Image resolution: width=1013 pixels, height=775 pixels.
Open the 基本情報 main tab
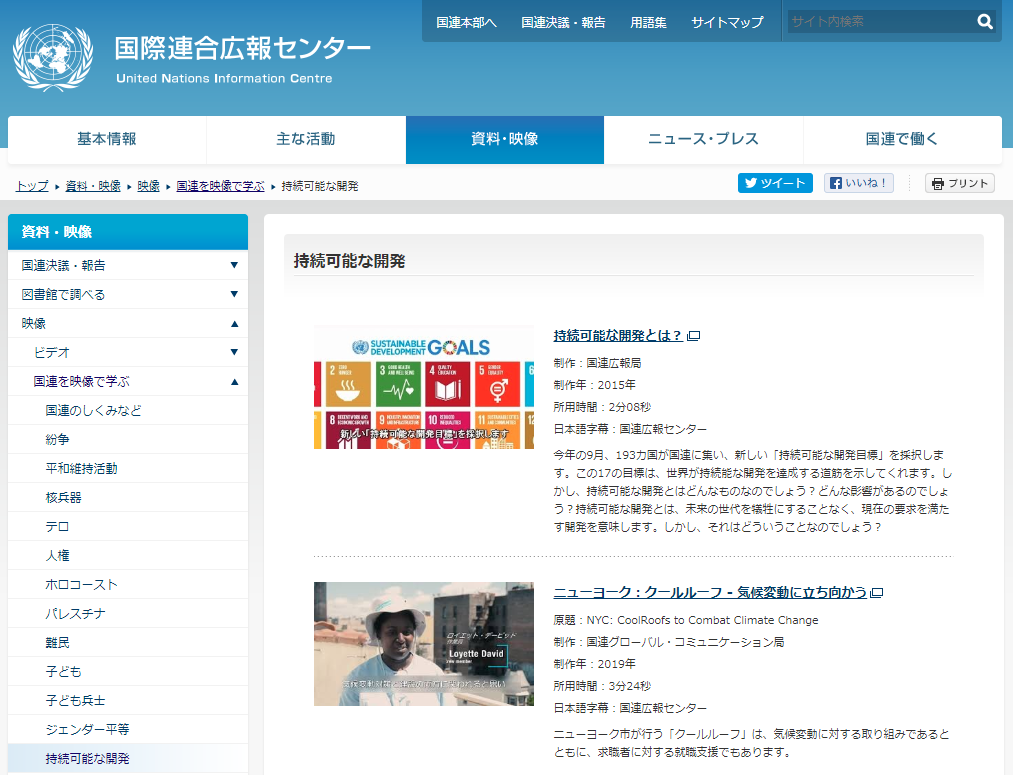(x=107, y=140)
